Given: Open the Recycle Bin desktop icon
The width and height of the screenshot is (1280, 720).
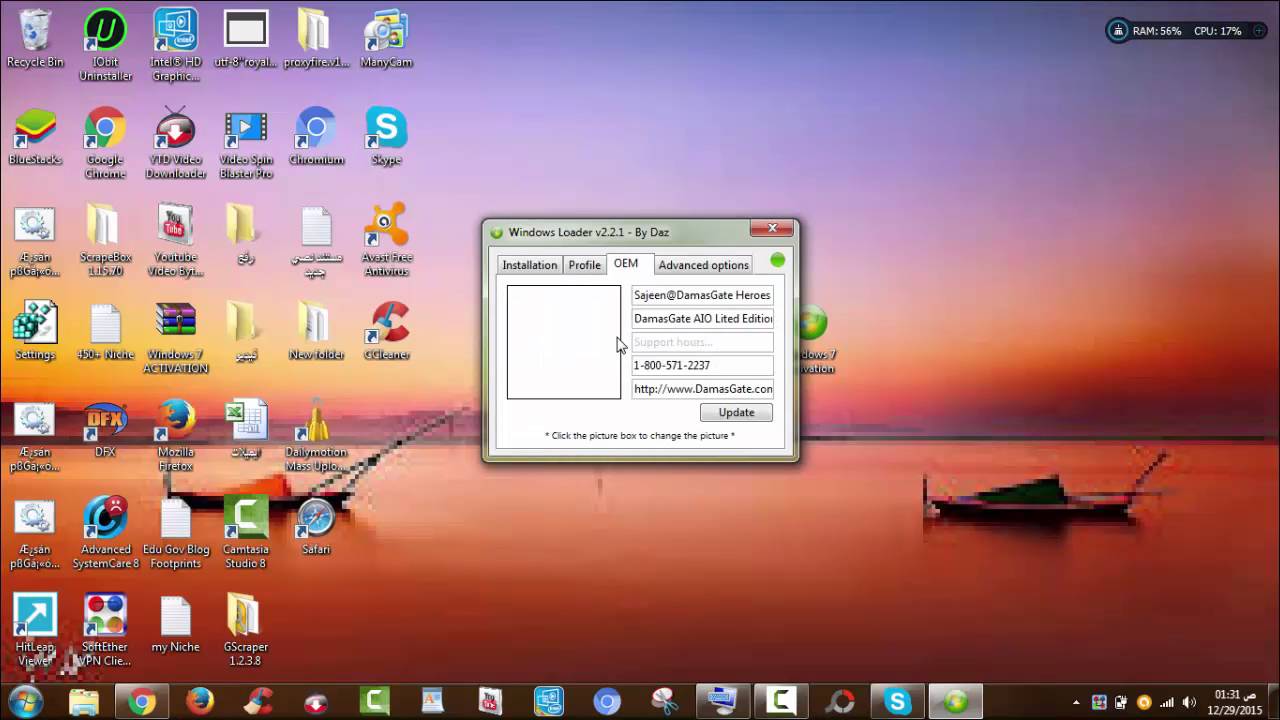Looking at the screenshot, I should [x=35, y=40].
